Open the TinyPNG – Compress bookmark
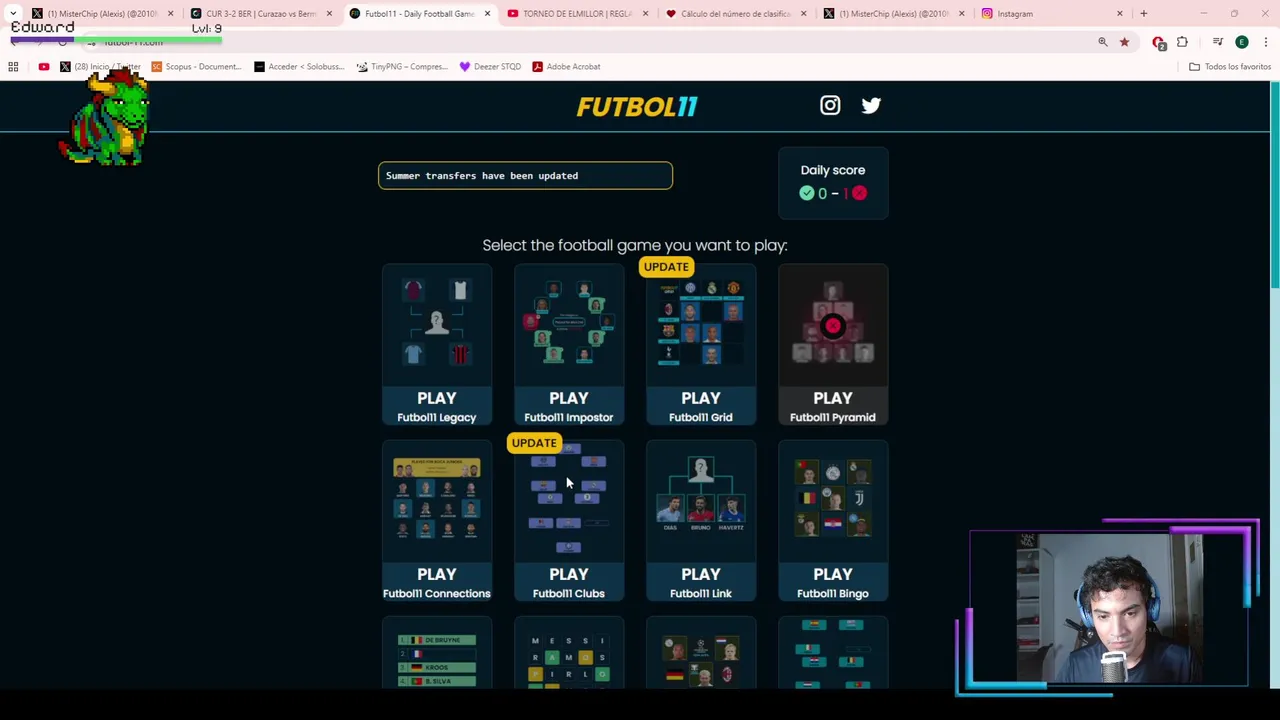Image resolution: width=1280 pixels, height=720 pixels. click(402, 67)
